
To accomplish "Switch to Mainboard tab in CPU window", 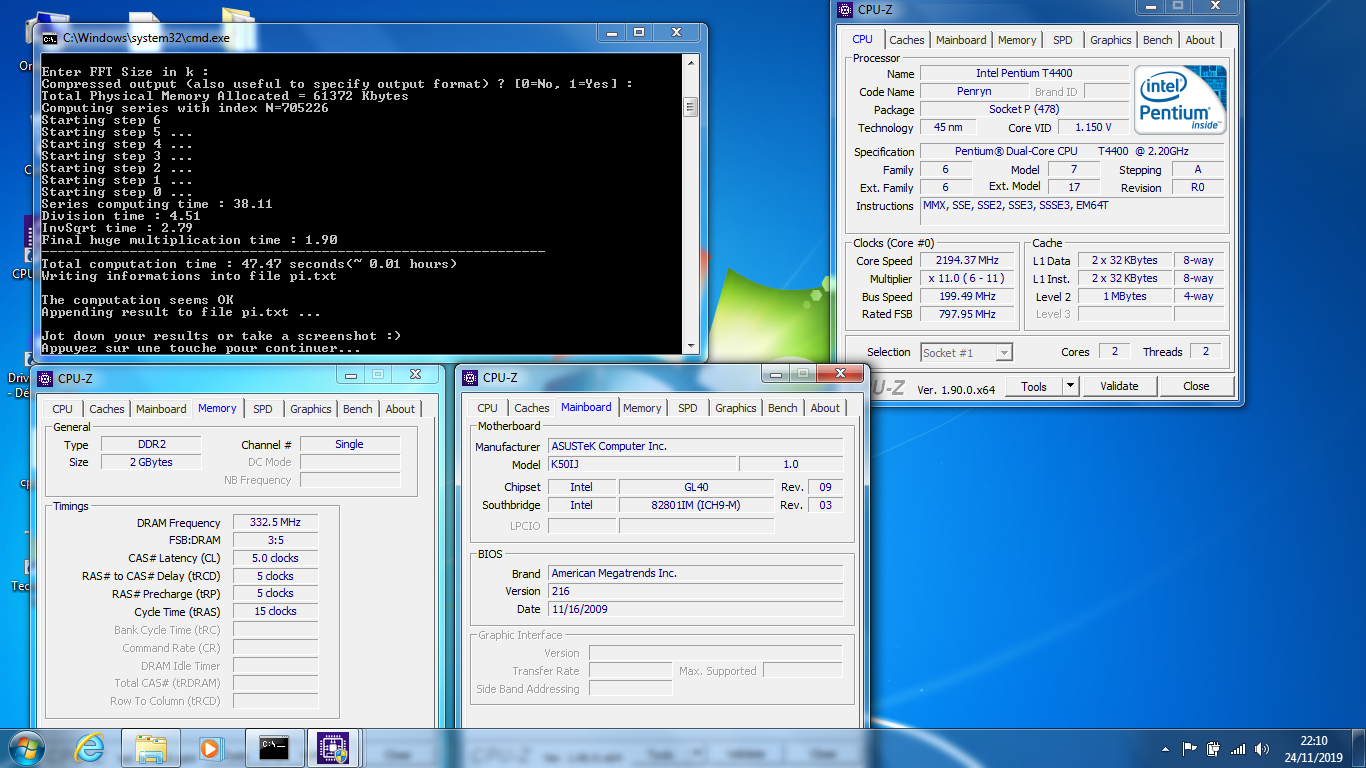I will tap(961, 40).
